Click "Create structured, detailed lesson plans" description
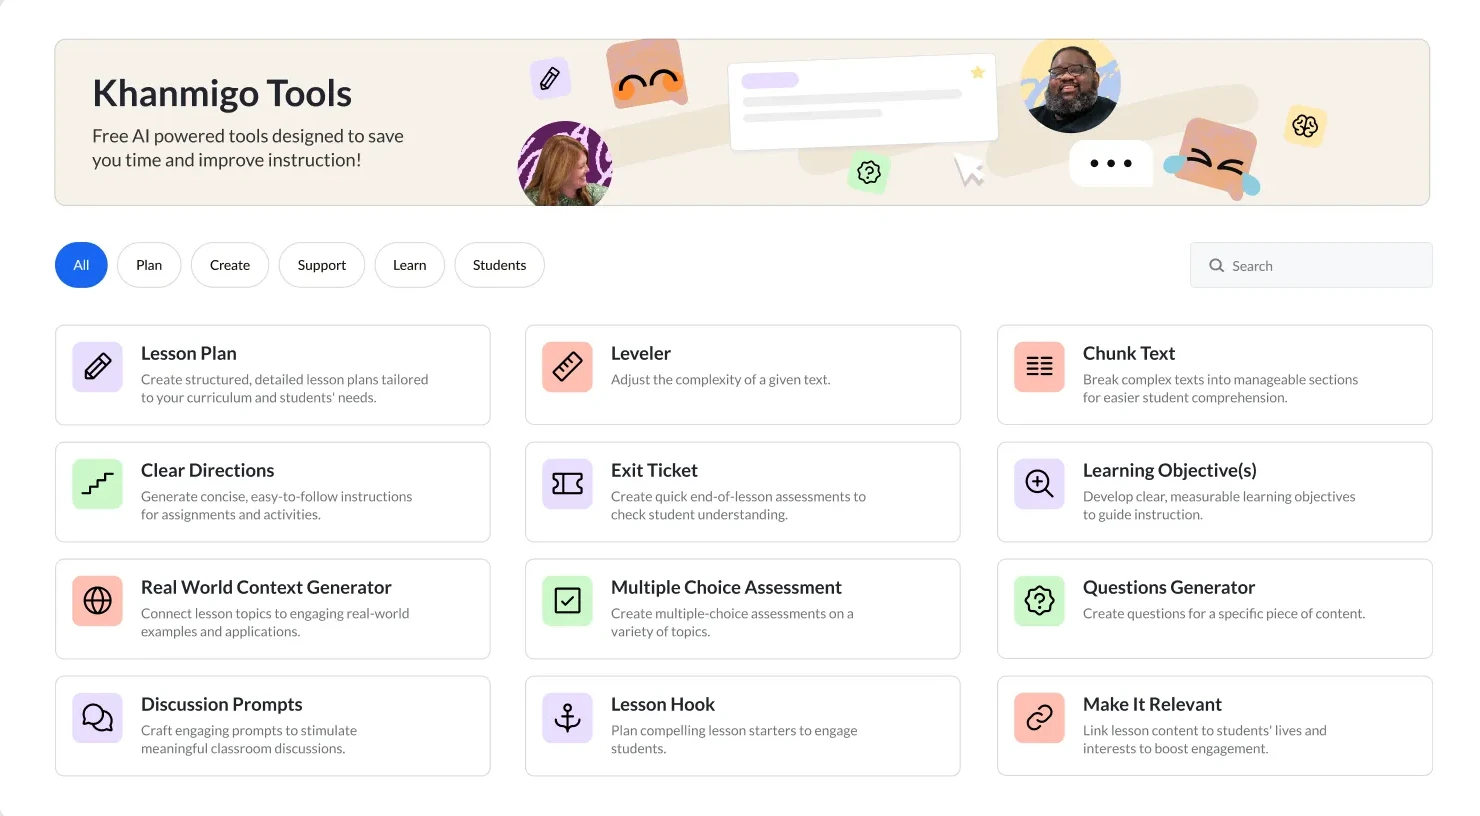The width and height of the screenshot is (1480, 816). click(x=284, y=388)
